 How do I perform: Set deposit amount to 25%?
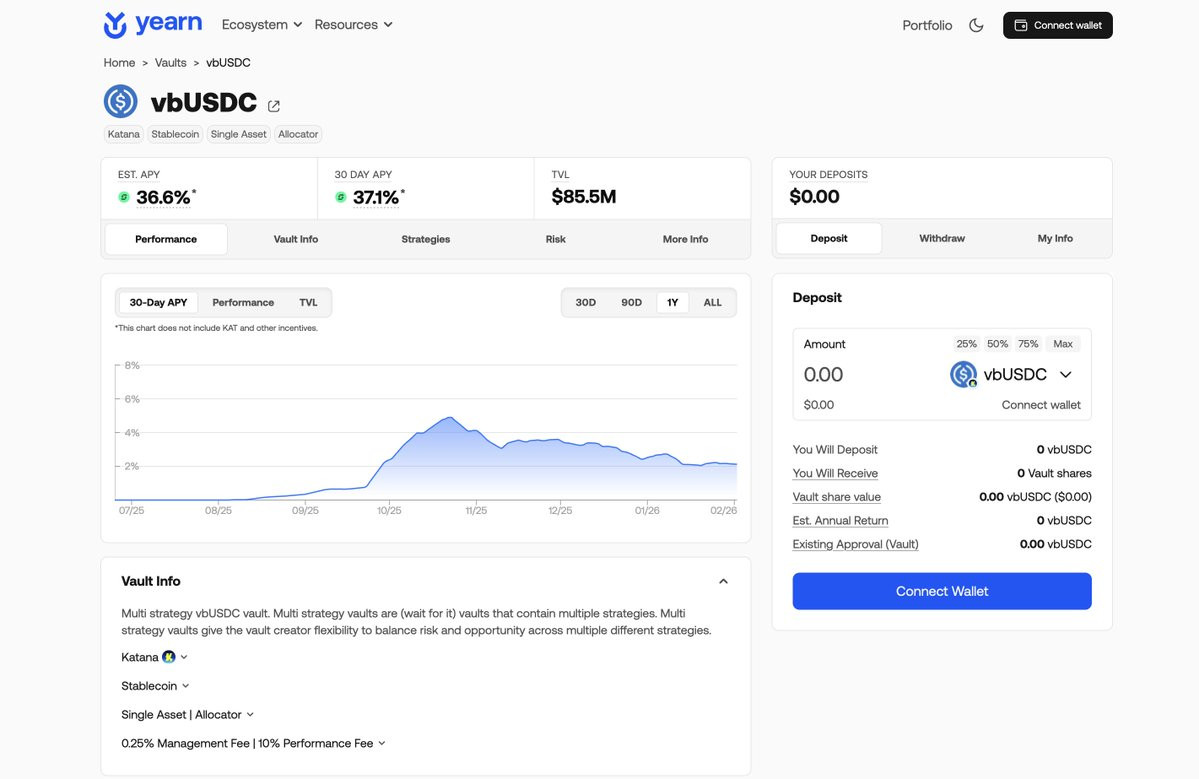coord(967,344)
